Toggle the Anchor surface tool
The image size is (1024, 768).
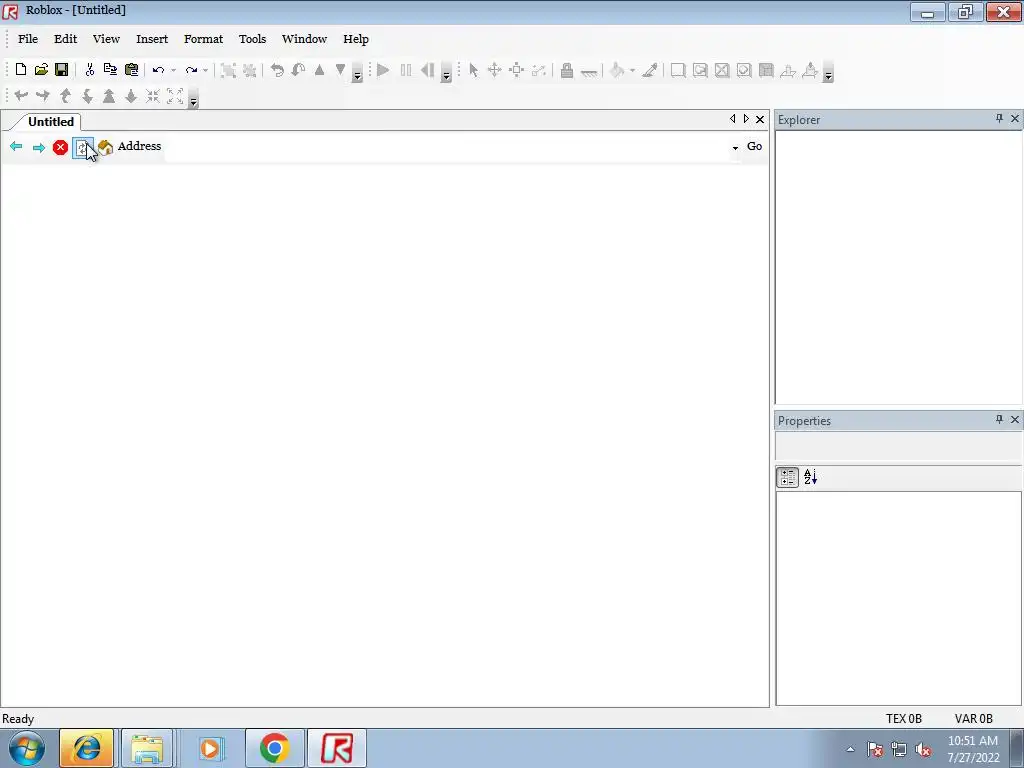click(588, 72)
